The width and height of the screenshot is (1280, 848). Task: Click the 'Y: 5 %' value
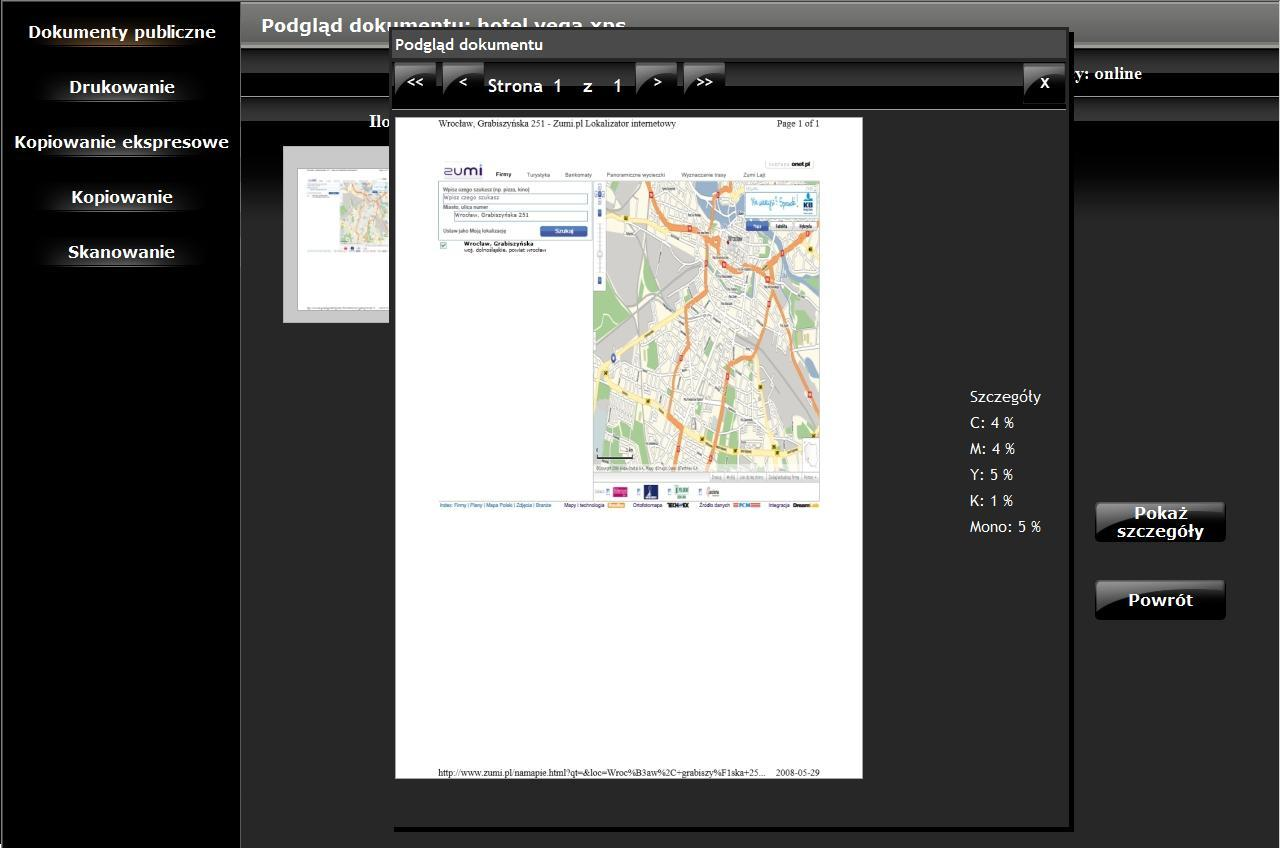991,475
